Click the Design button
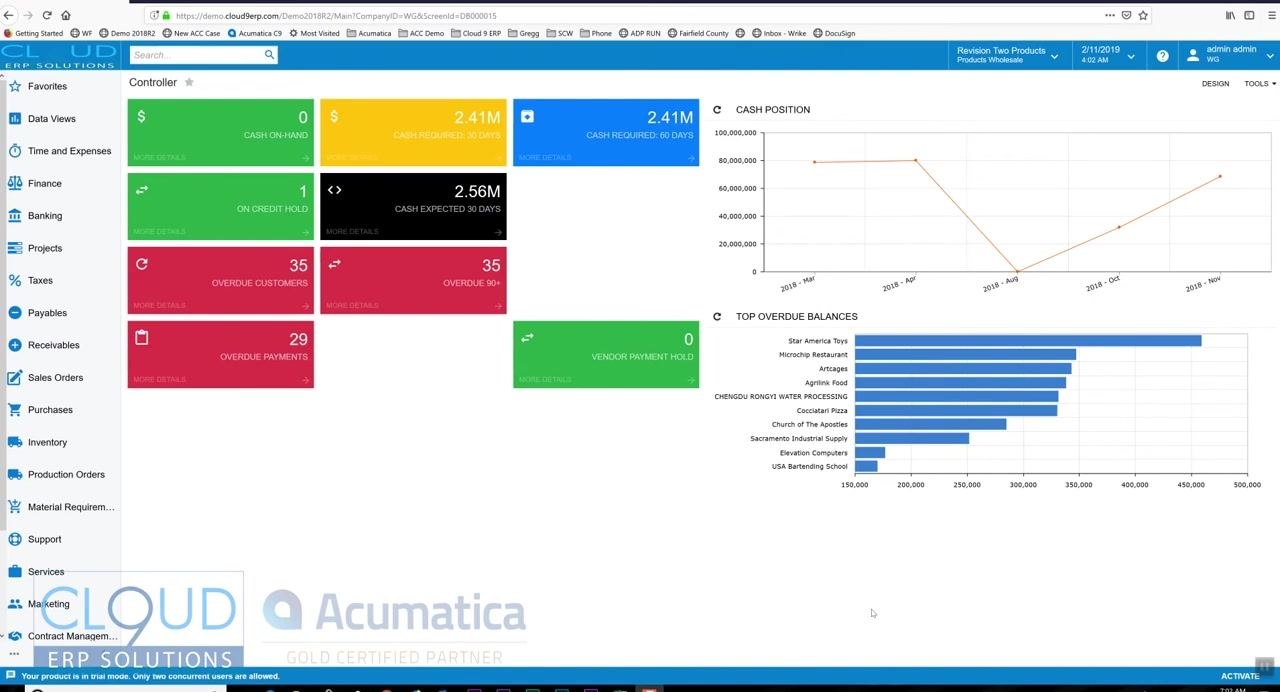This screenshot has width=1280, height=692. click(1215, 84)
